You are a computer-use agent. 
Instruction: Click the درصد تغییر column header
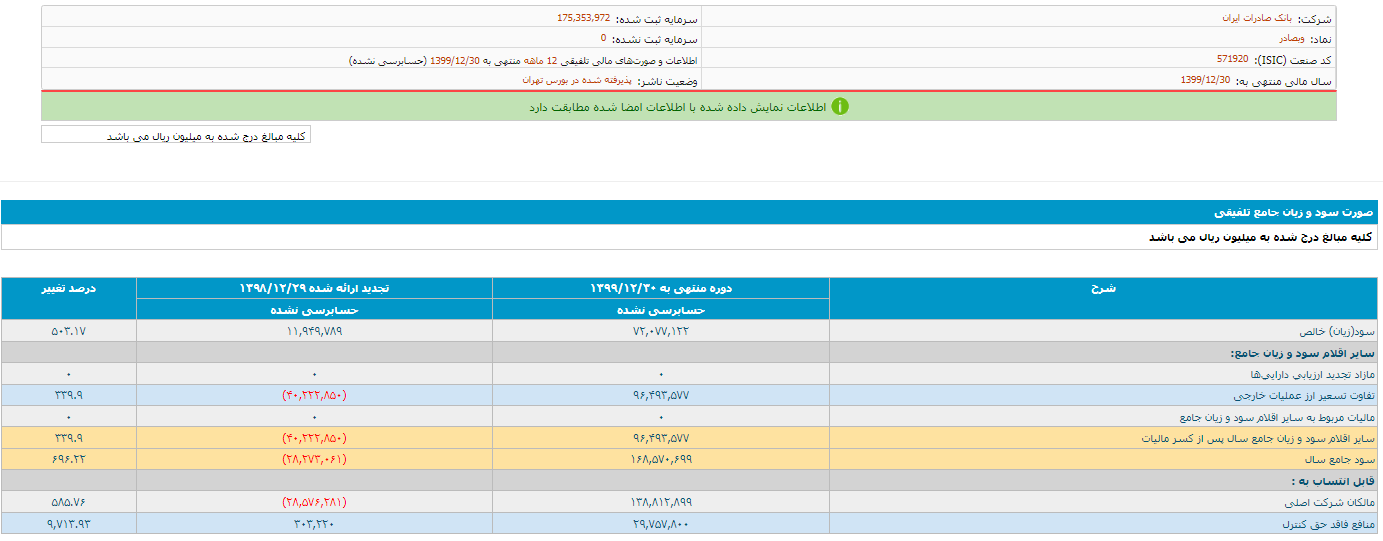(x=69, y=288)
